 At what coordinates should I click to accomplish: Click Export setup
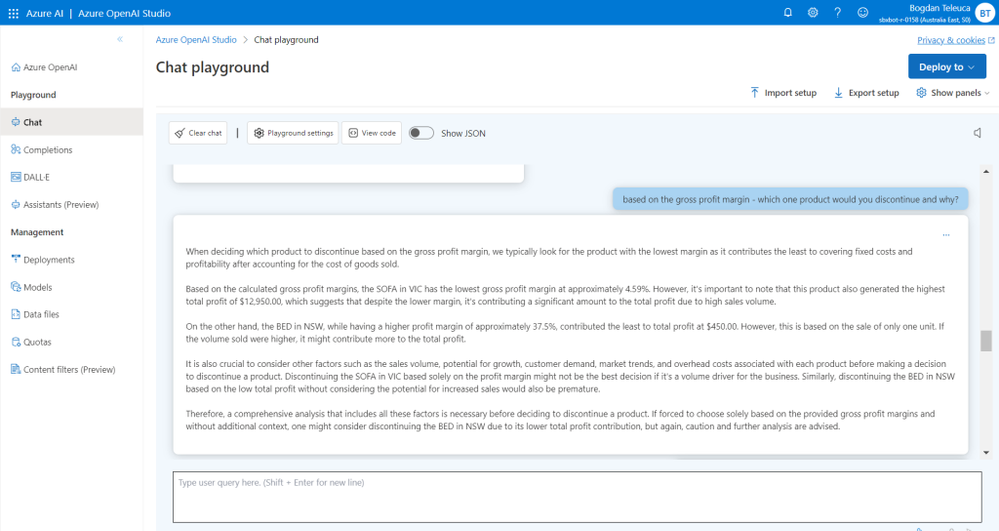click(866, 92)
